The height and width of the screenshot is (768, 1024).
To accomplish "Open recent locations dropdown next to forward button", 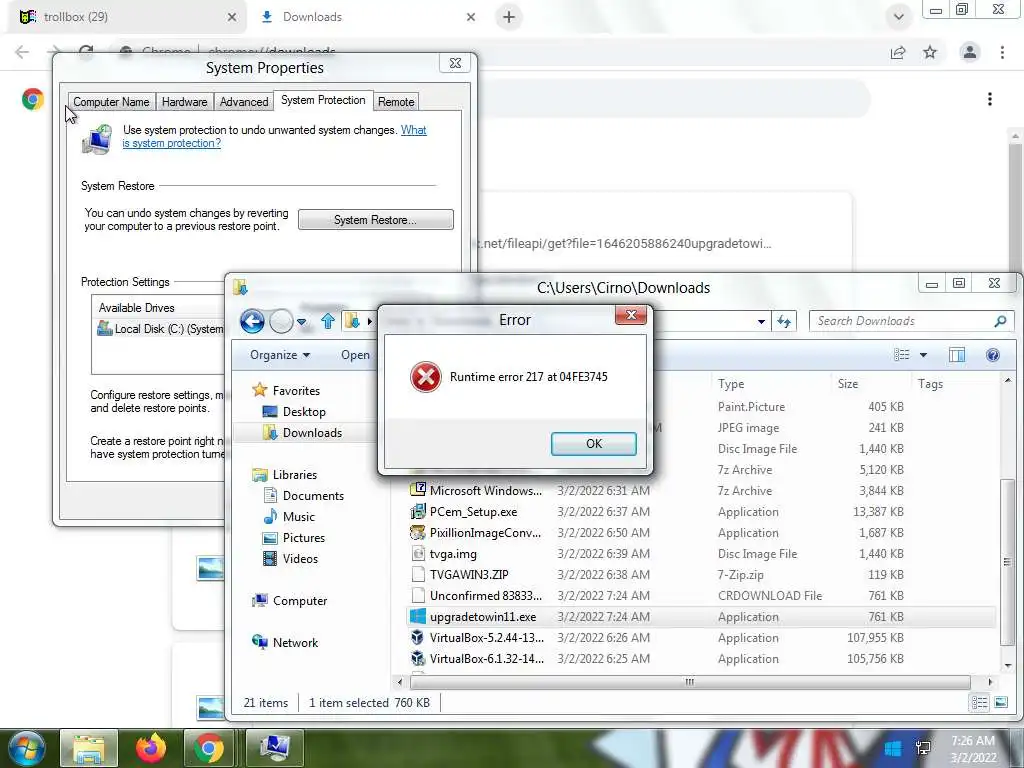I will (301, 321).
